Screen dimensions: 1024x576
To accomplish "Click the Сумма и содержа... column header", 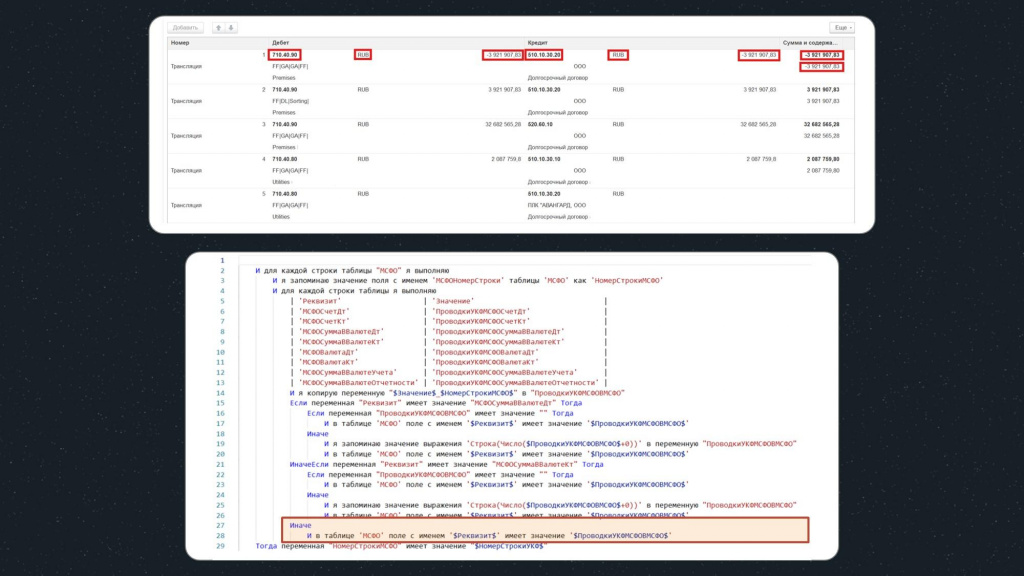I will [810, 42].
